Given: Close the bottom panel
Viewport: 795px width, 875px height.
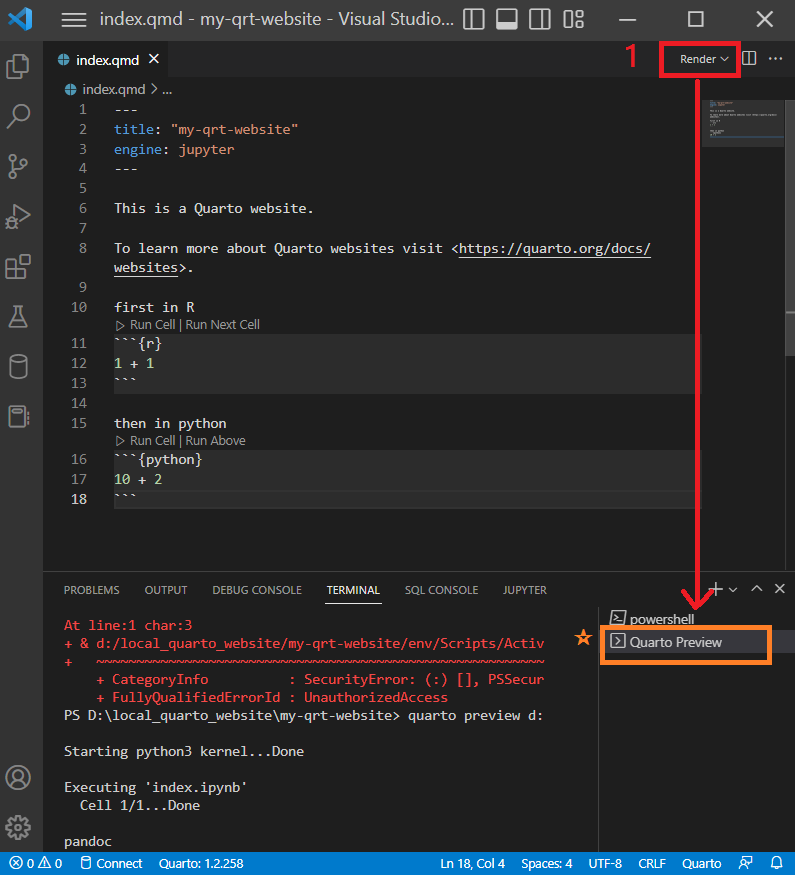Looking at the screenshot, I should pyautogui.click(x=780, y=588).
